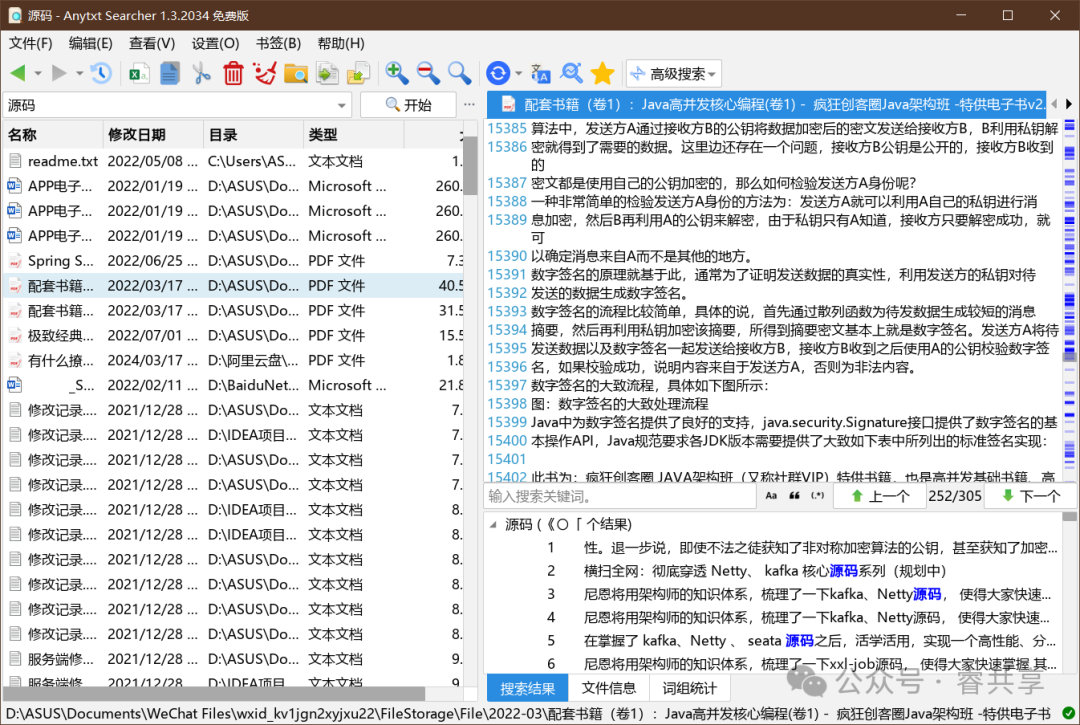1080x725 pixels.
Task: Select the readme.txt file row
Action: 233,161
